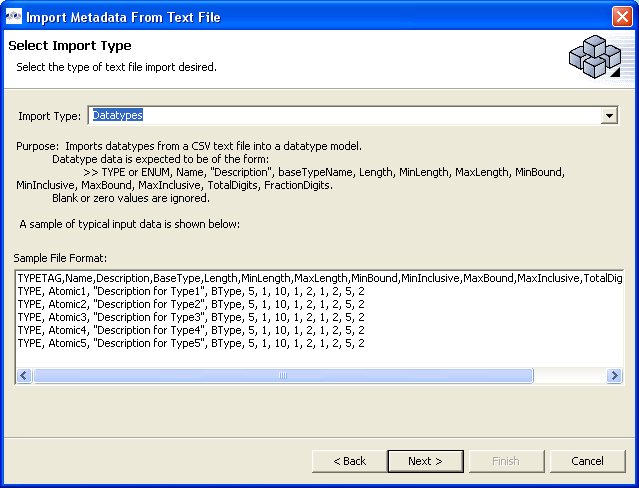Click the Atomic1 sample row
This screenshot has height=488, width=639.
pos(191,291)
